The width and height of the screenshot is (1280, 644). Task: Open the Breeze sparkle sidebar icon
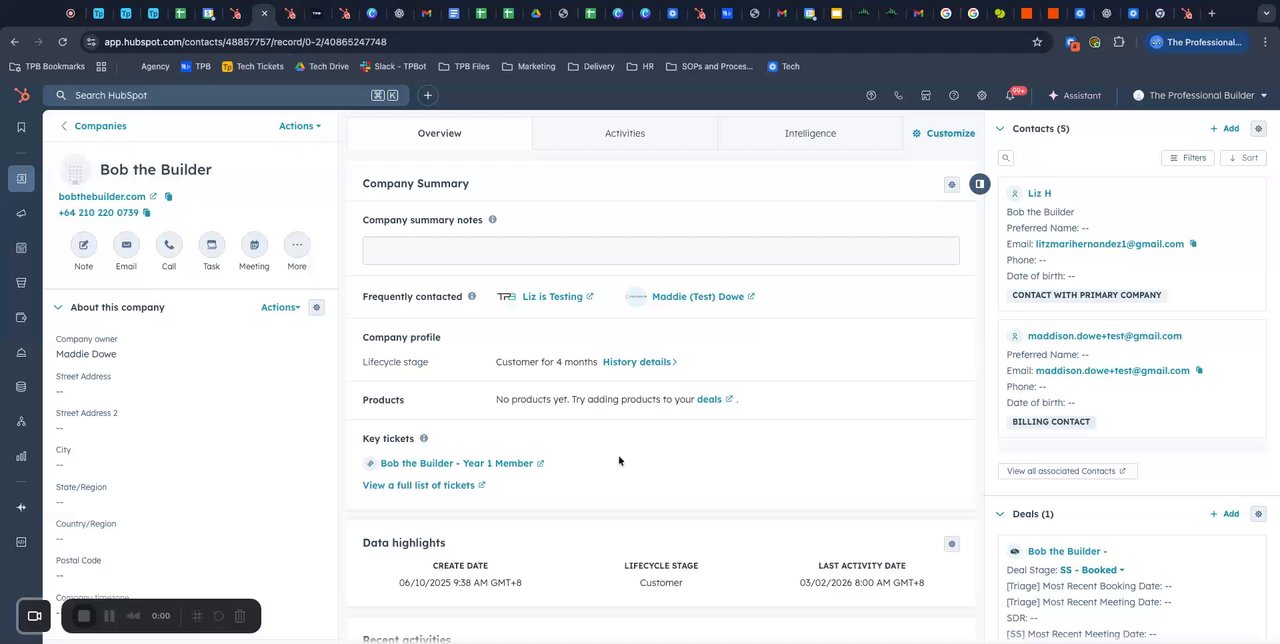click(21, 507)
